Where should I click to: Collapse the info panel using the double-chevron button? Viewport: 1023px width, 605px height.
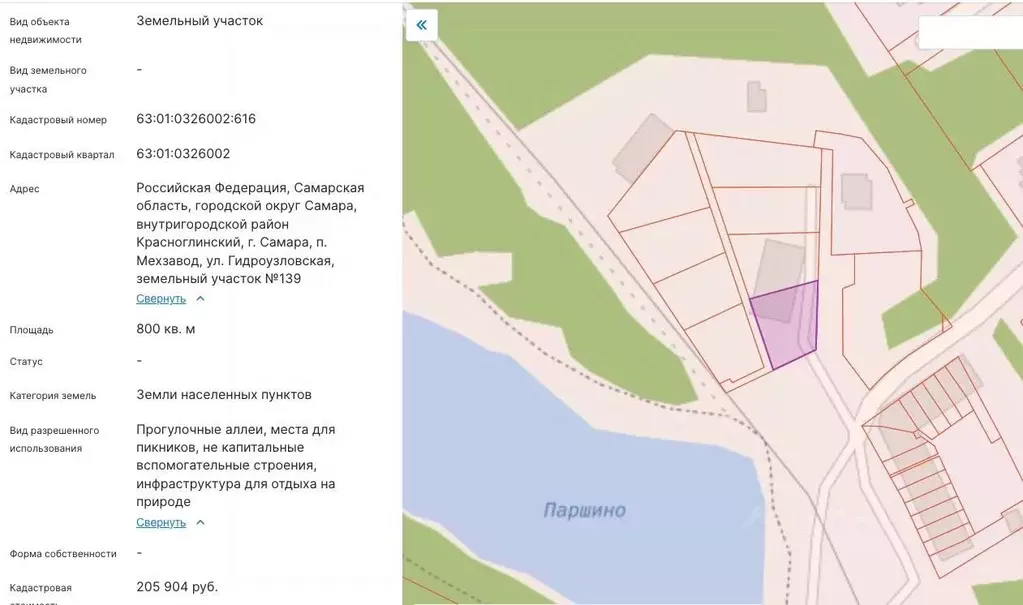tap(420, 24)
